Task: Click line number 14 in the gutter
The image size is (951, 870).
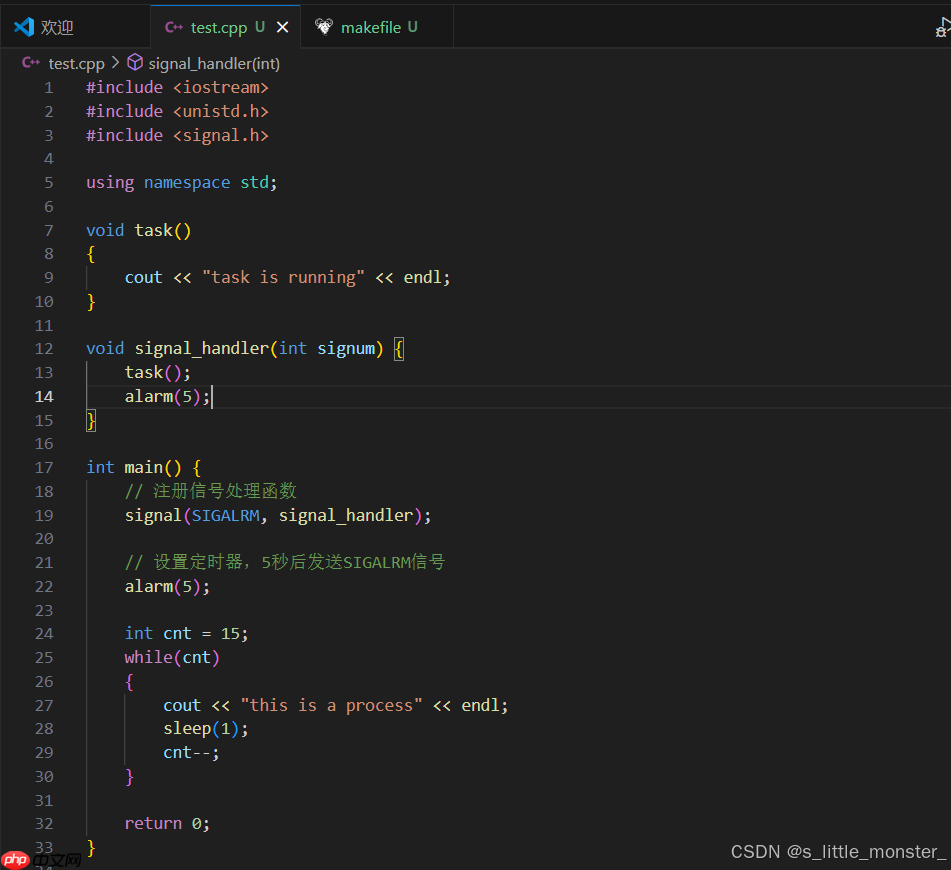Action: (x=44, y=397)
